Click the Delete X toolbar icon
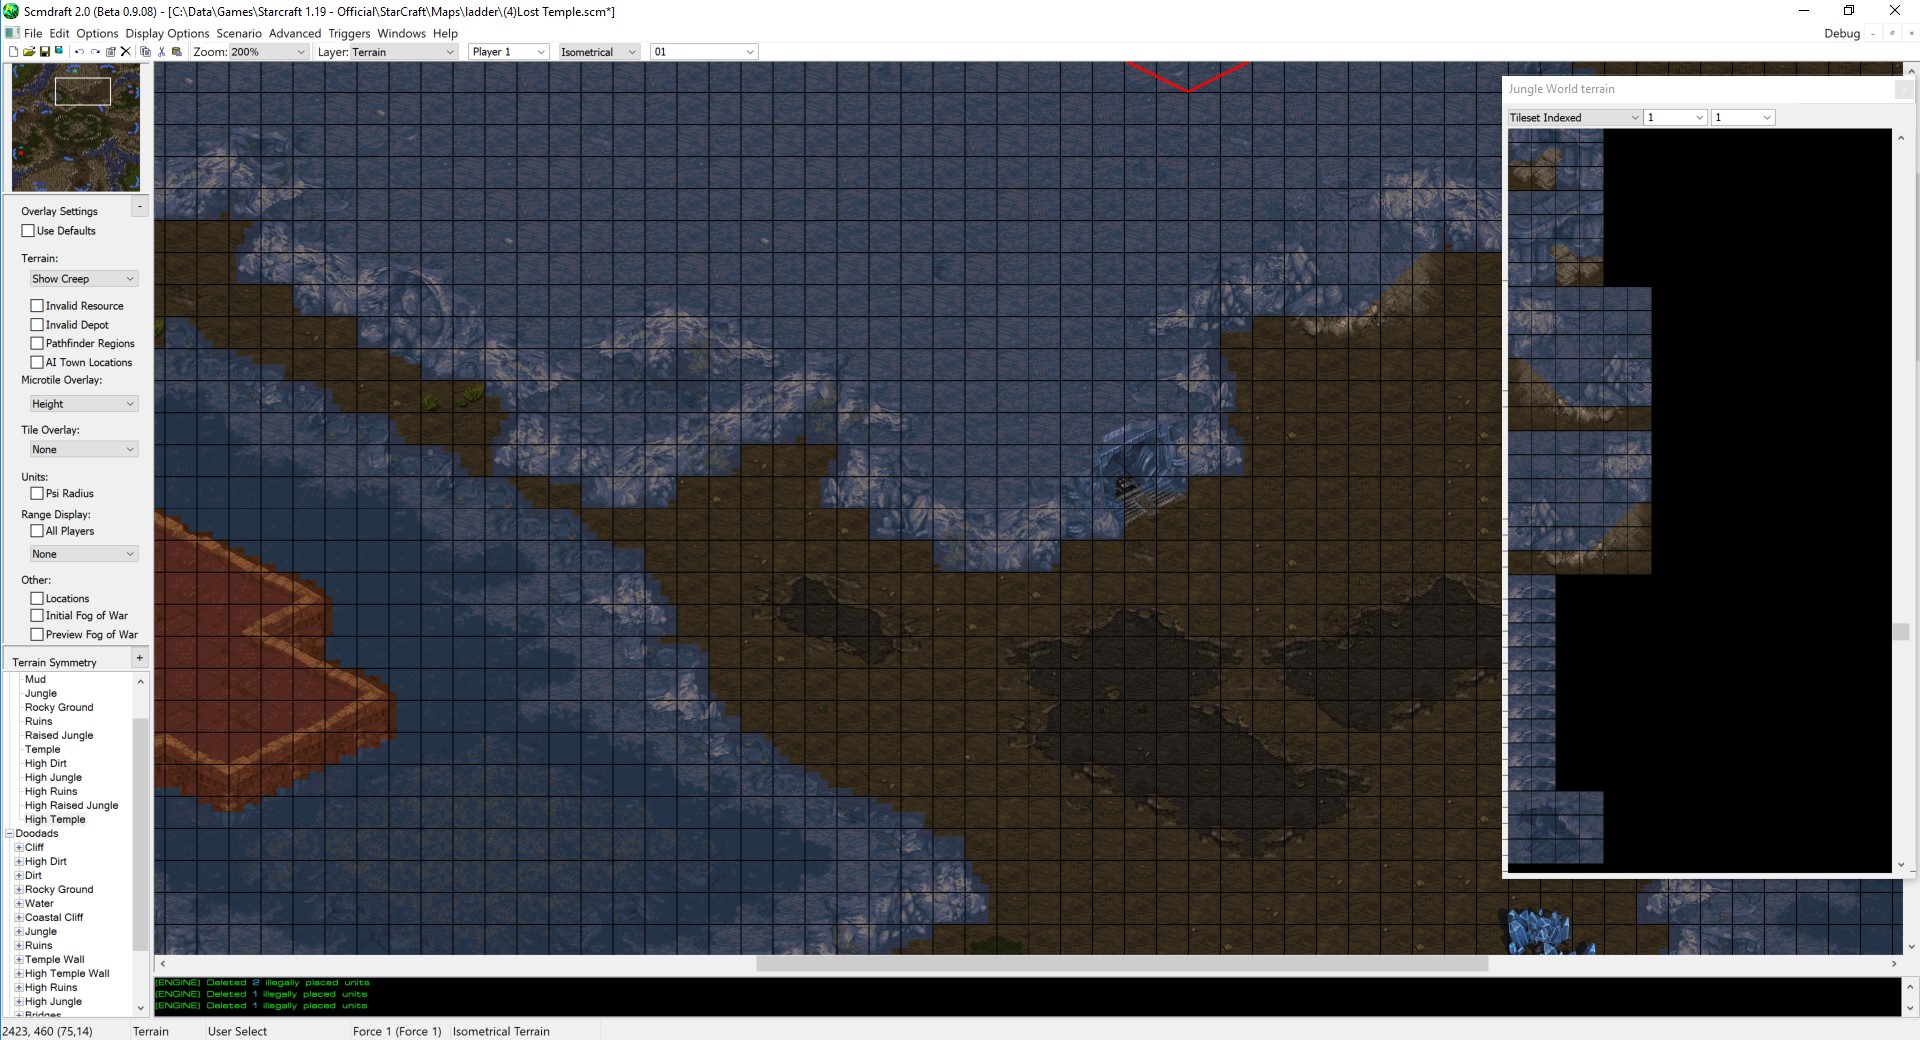 tap(125, 52)
